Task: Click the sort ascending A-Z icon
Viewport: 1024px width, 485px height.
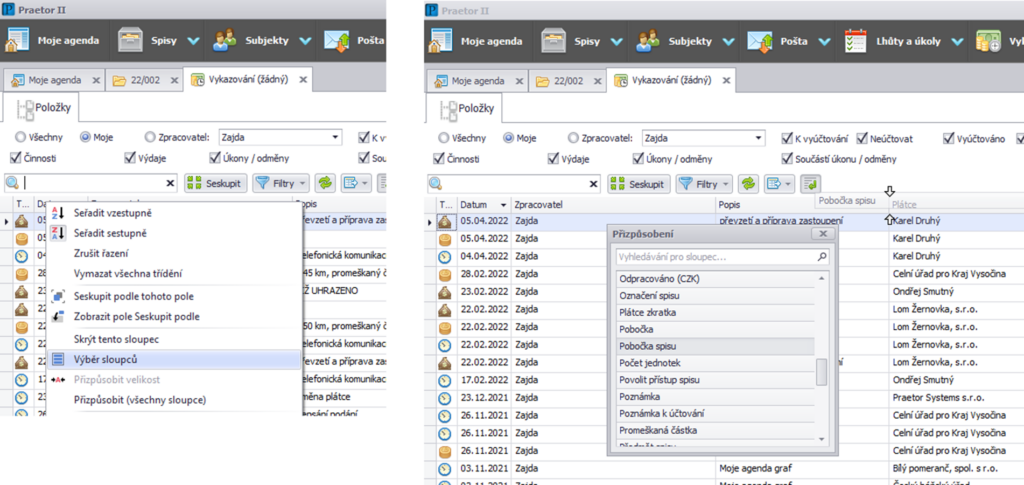Action: pyautogui.click(x=58, y=213)
